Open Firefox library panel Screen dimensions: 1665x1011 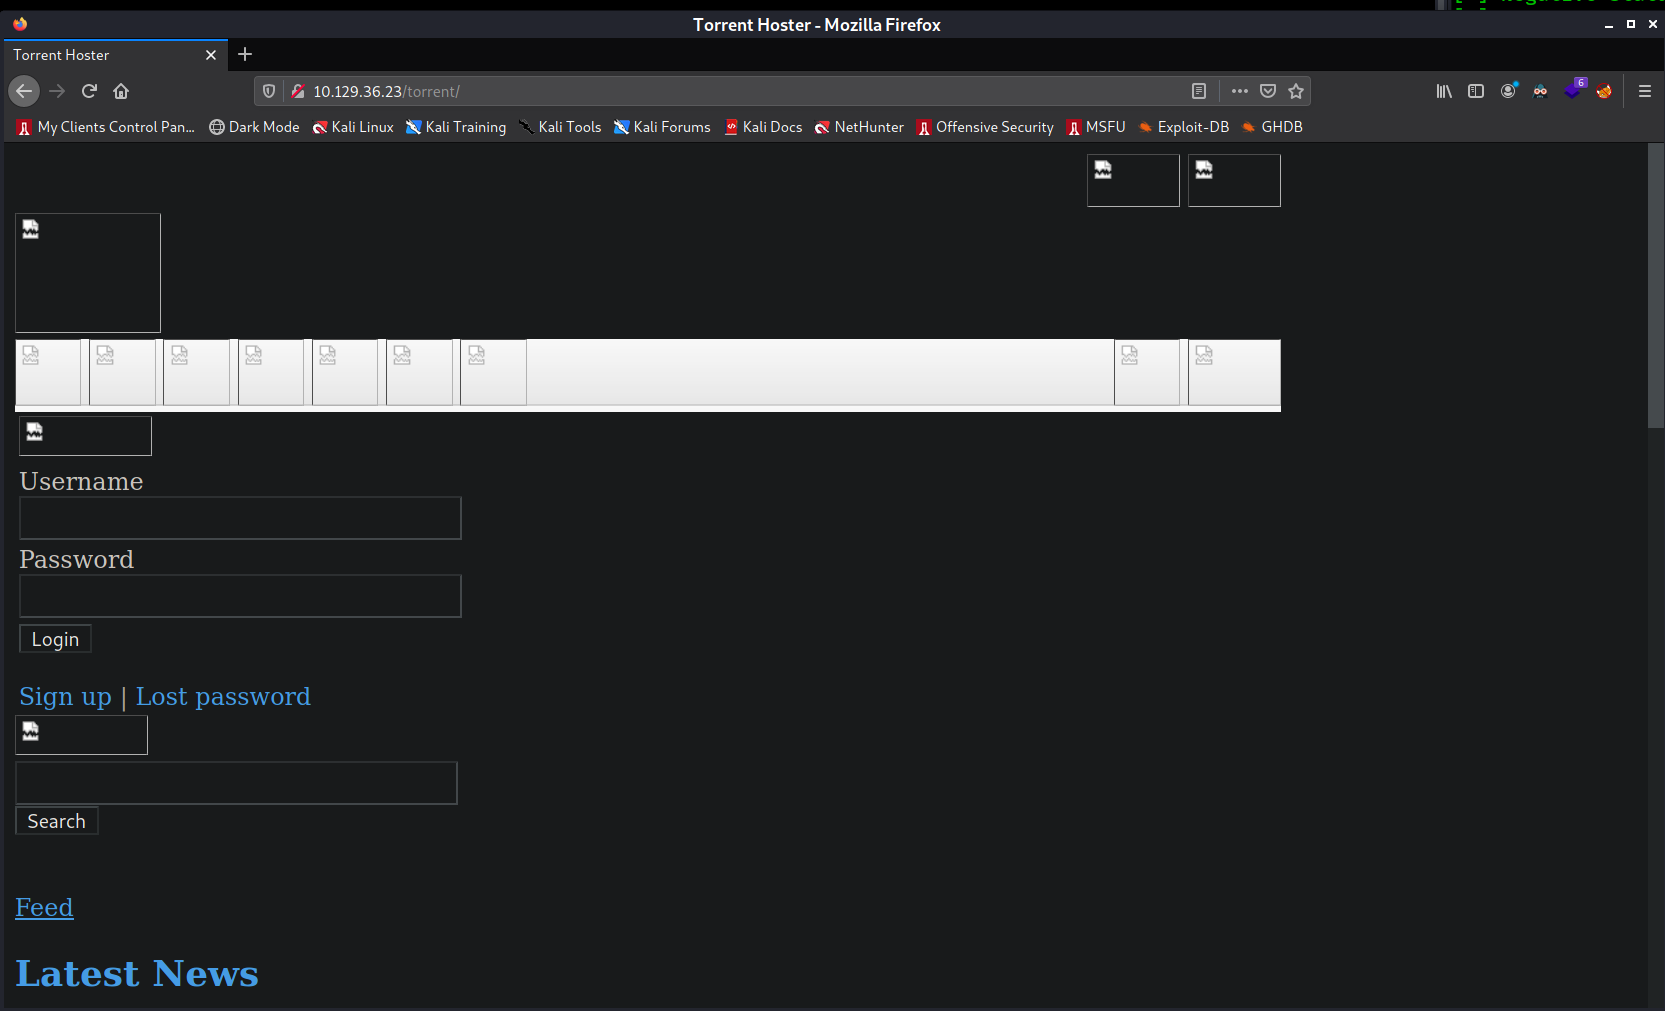coord(1444,91)
